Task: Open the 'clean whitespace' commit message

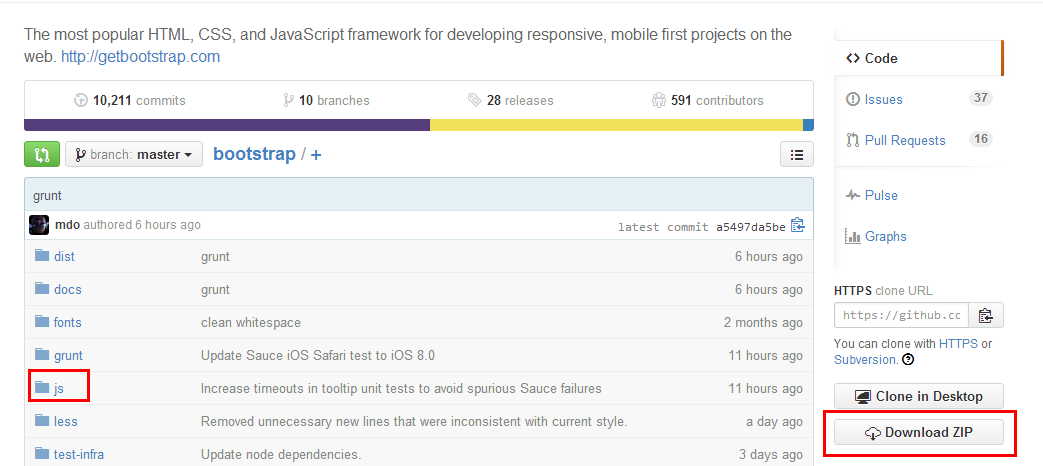Action: [251, 322]
